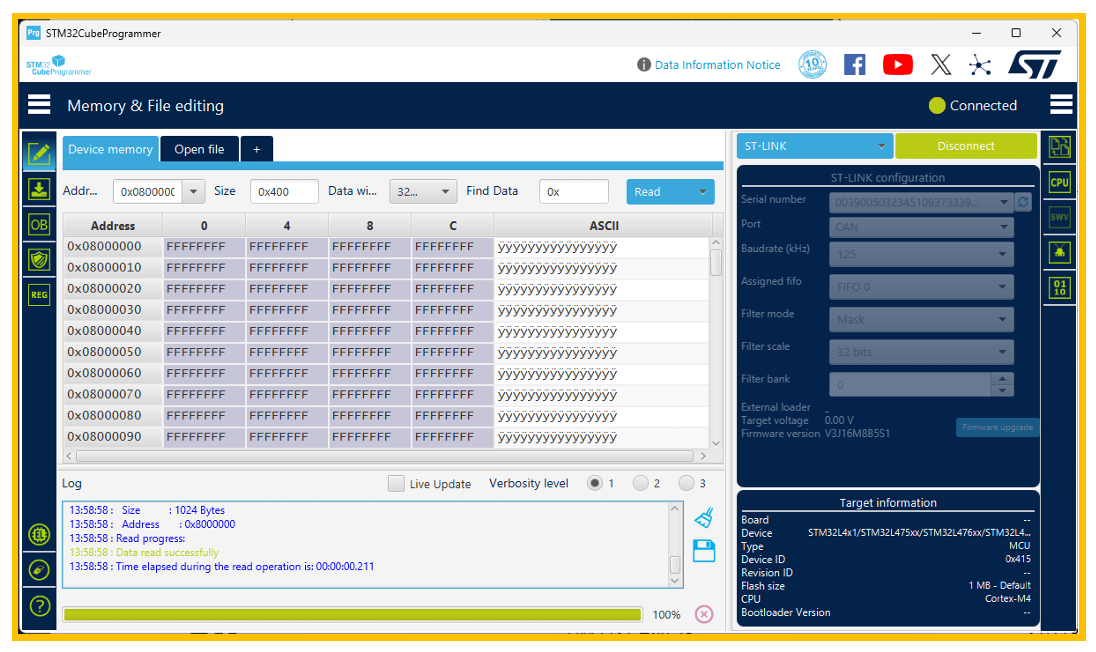The height and width of the screenshot is (652, 1096).
Task: Expand the address dropdown arrow
Action: [x=194, y=191]
